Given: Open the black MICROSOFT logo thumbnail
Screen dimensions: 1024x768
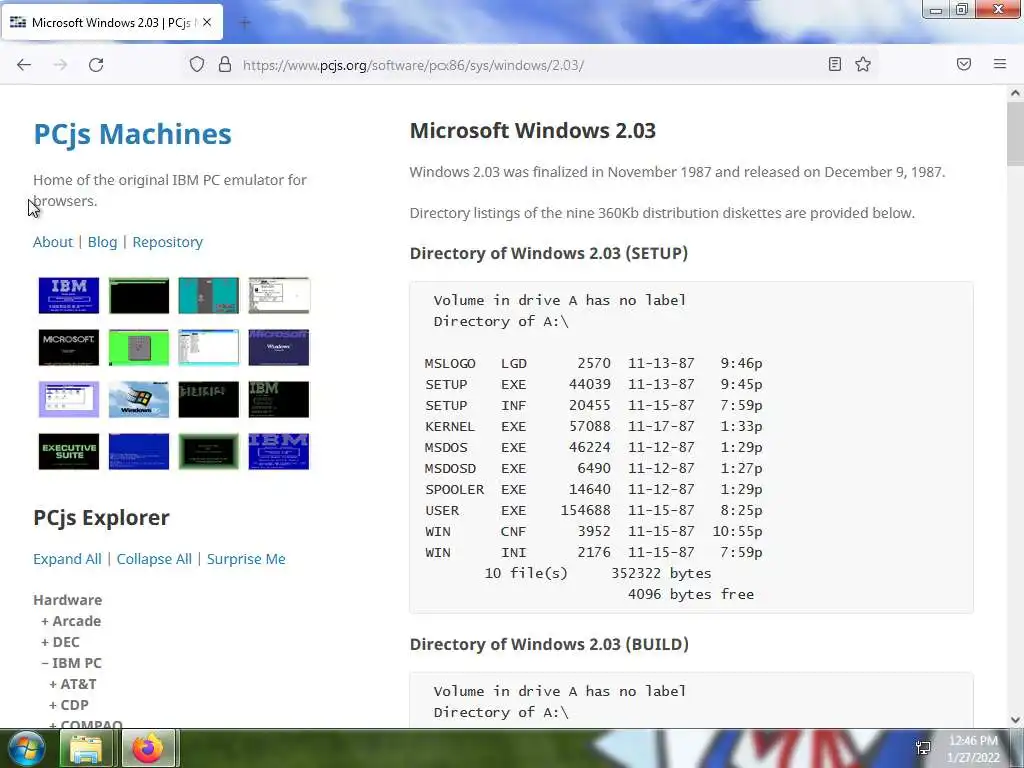Looking at the screenshot, I should (x=69, y=347).
